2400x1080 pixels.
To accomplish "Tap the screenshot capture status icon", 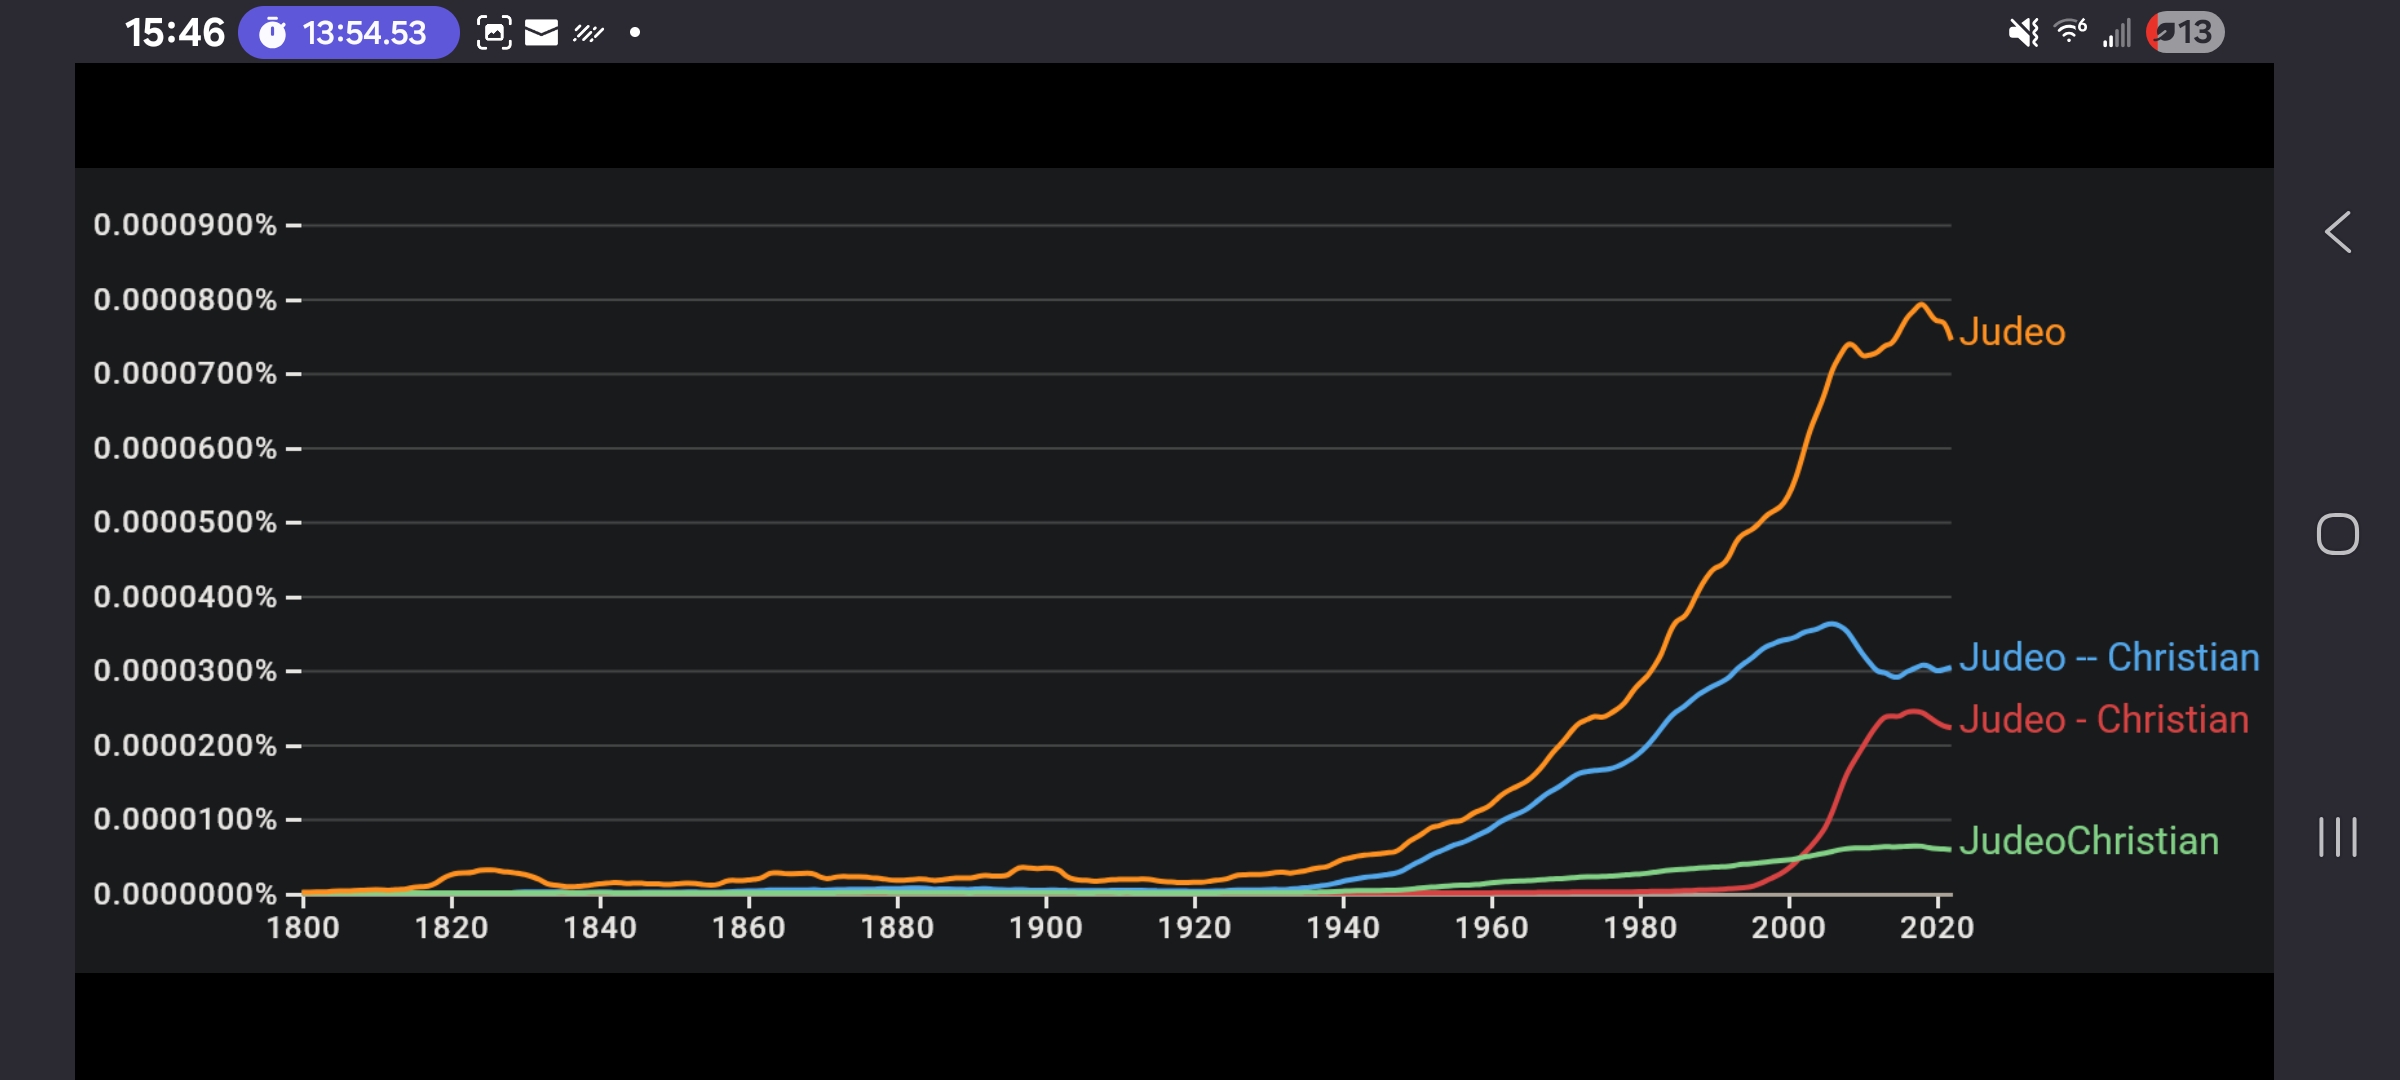I will (x=494, y=33).
